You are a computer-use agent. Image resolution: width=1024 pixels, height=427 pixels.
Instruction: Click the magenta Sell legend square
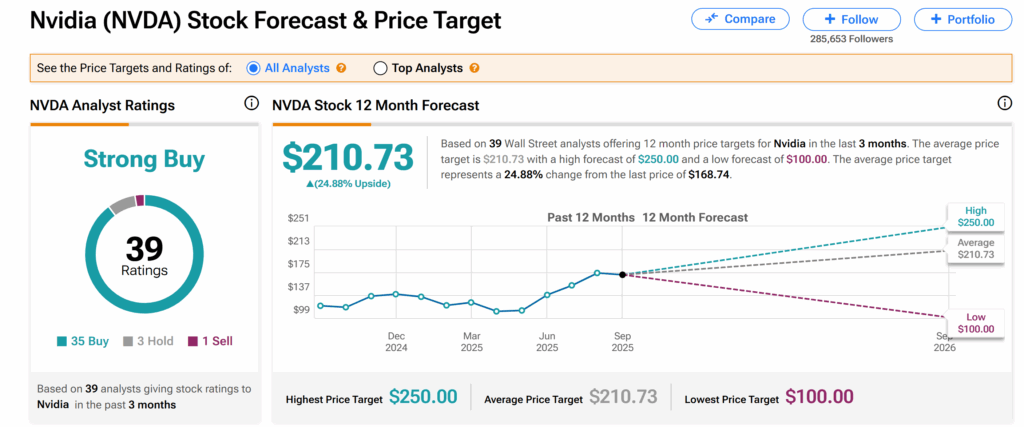[x=193, y=341]
